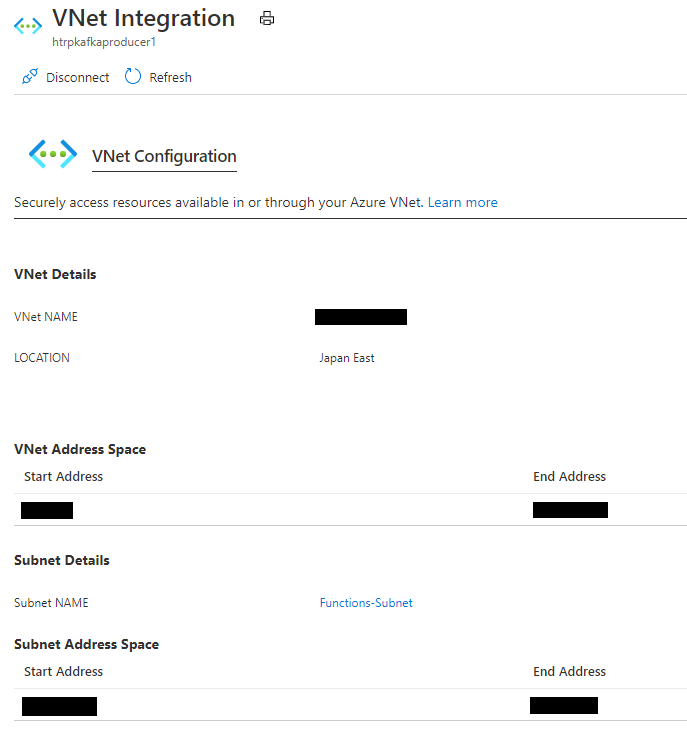The image size is (687, 733).
Task: Click Start Address header under VNet Address Space
Action: tap(64, 476)
